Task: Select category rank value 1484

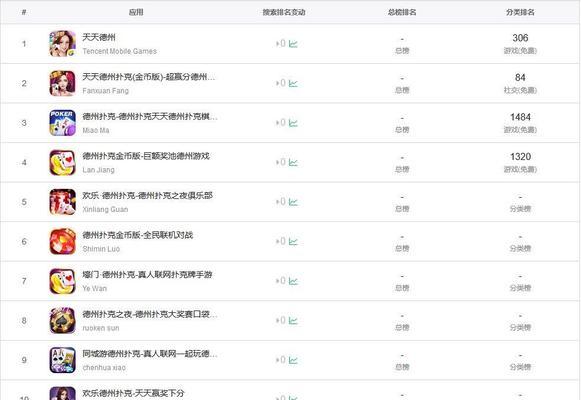Action: tap(520, 117)
